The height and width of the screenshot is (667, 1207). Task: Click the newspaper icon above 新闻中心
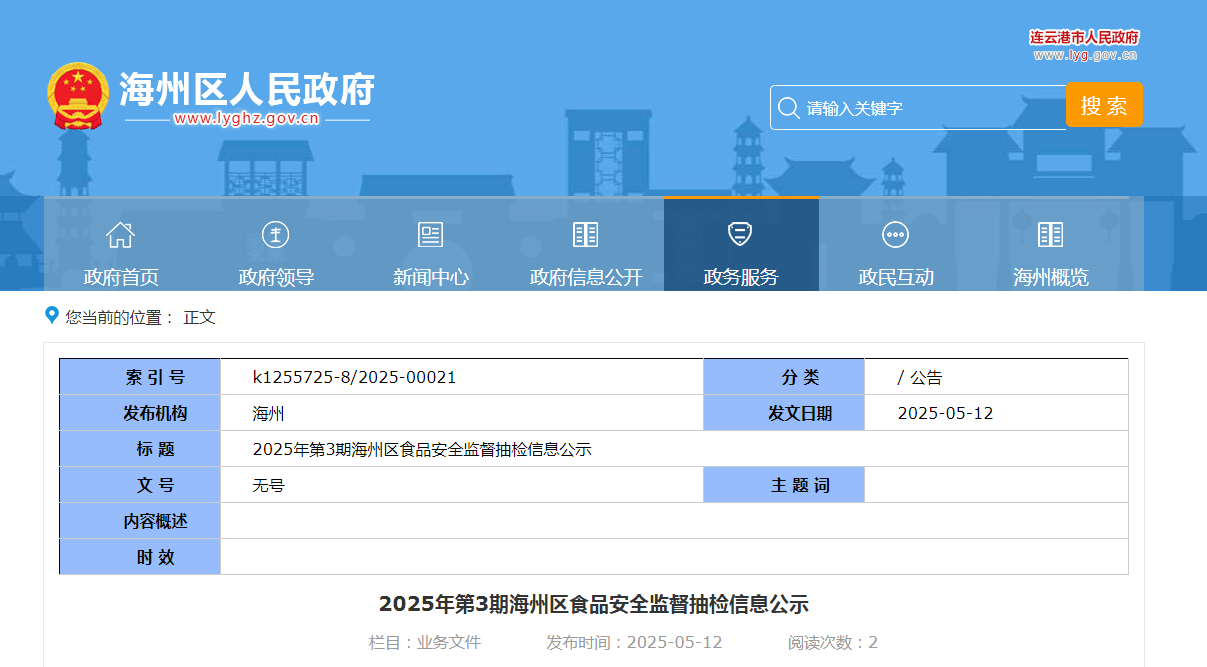pyautogui.click(x=430, y=235)
